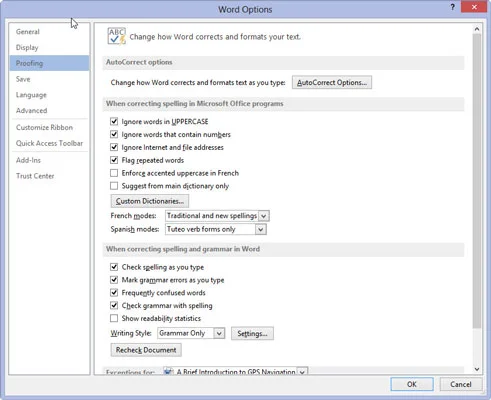Disable Check spelling as you type
Viewport: 491px width, 400px height.
click(114, 267)
